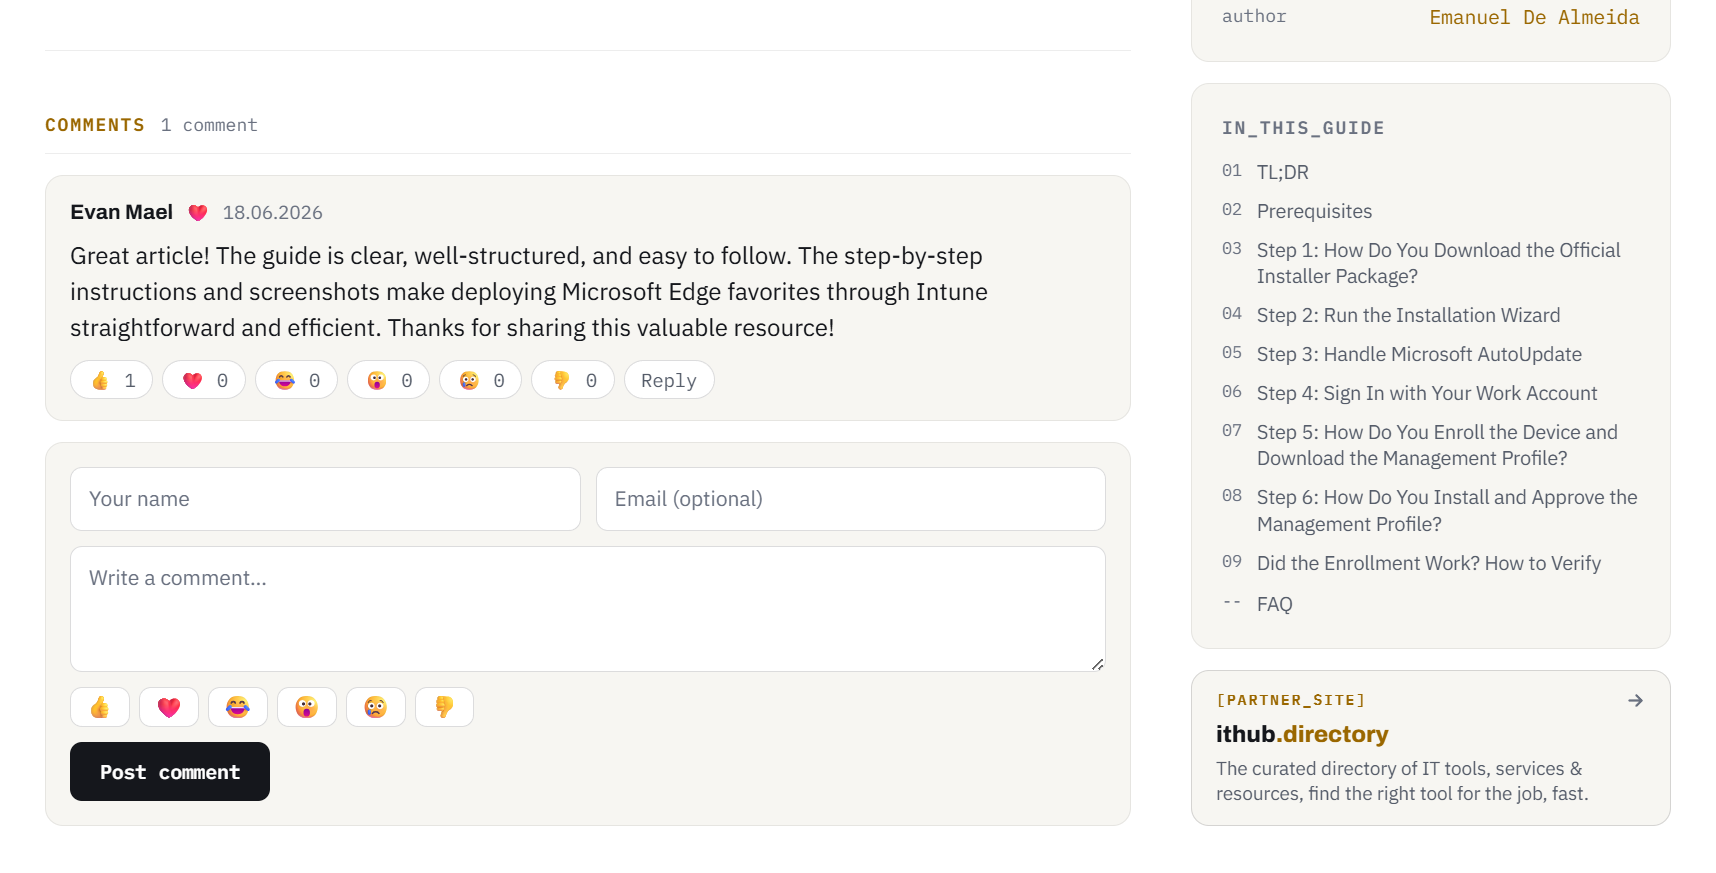This screenshot has width=1716, height=873.
Task: Click the heart icon beside Evan Mael
Action: 198,212
